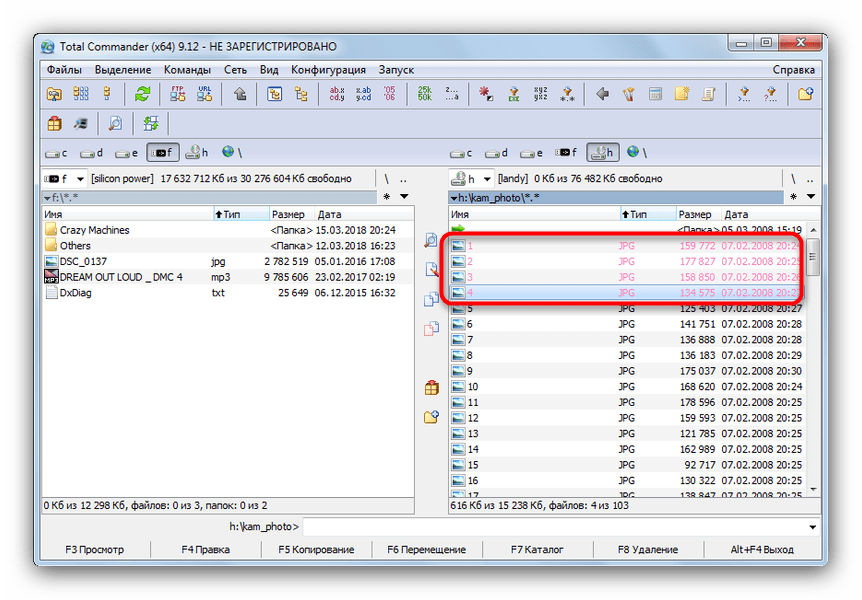The image size is (862, 600).
Task: Switch left panel to drive c
Action: click(x=56, y=153)
